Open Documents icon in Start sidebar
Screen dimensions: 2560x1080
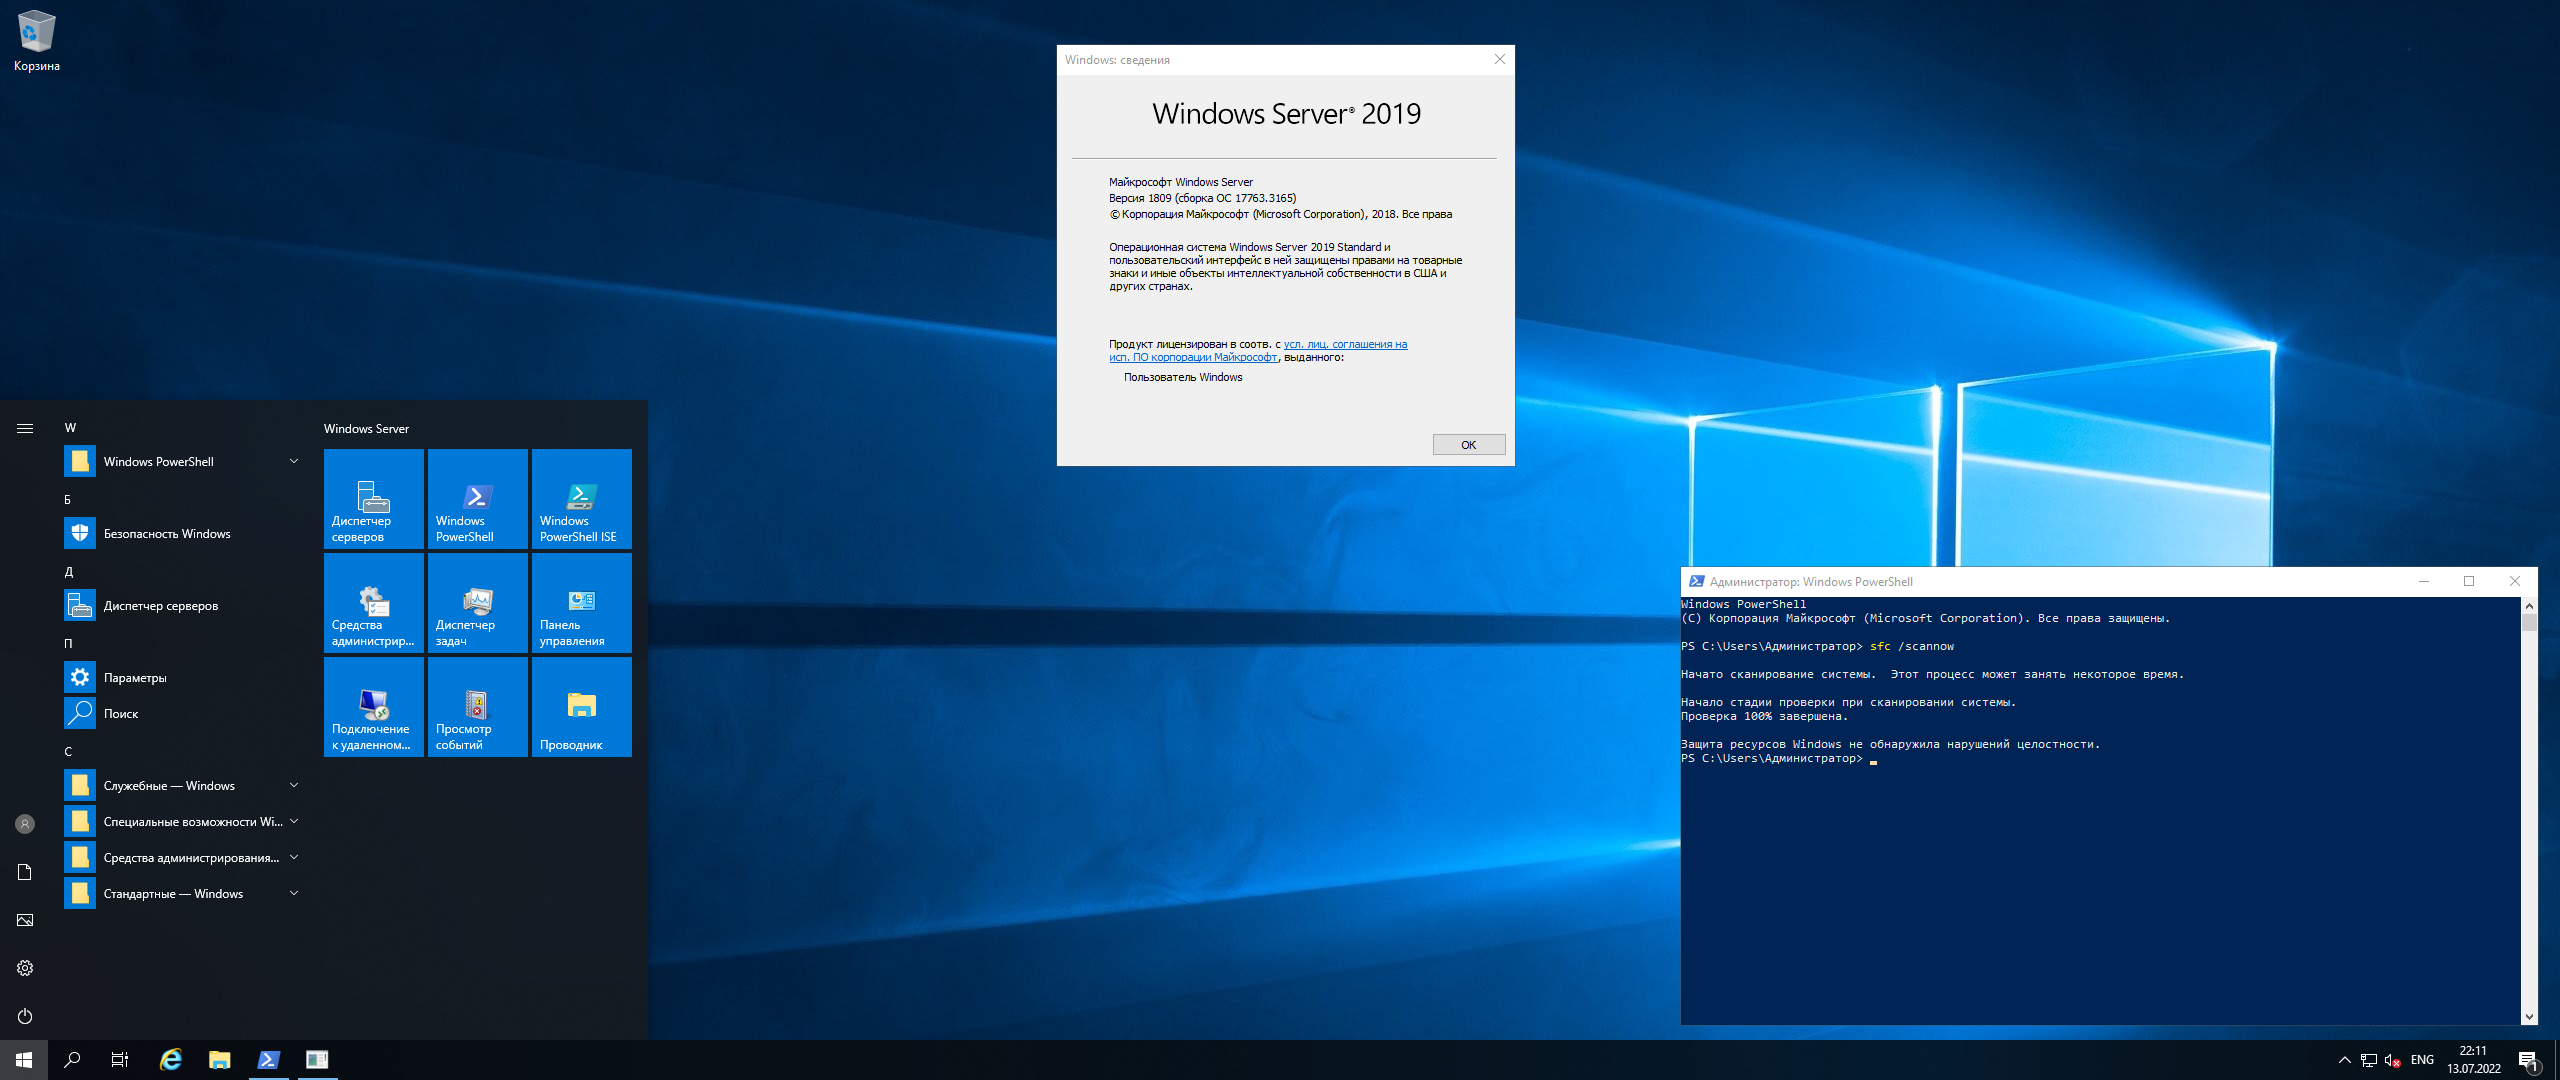pos(25,872)
